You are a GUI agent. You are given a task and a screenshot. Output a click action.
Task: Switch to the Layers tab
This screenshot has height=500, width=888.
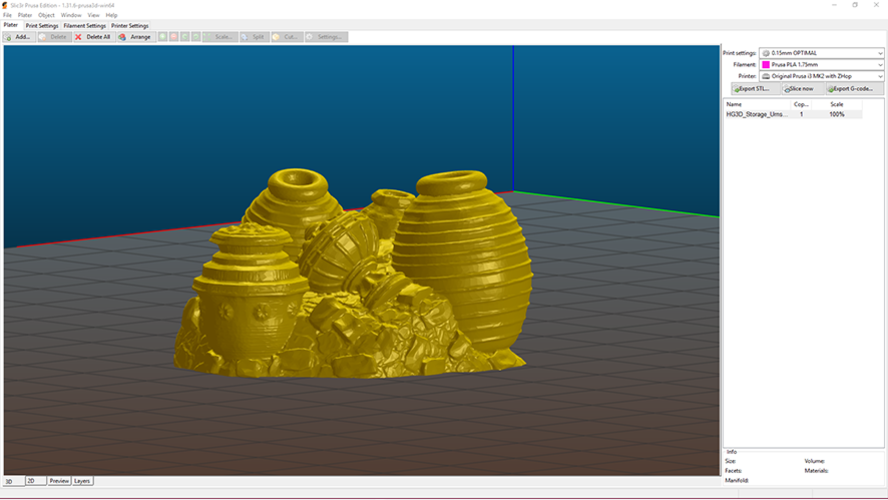[x=82, y=481]
